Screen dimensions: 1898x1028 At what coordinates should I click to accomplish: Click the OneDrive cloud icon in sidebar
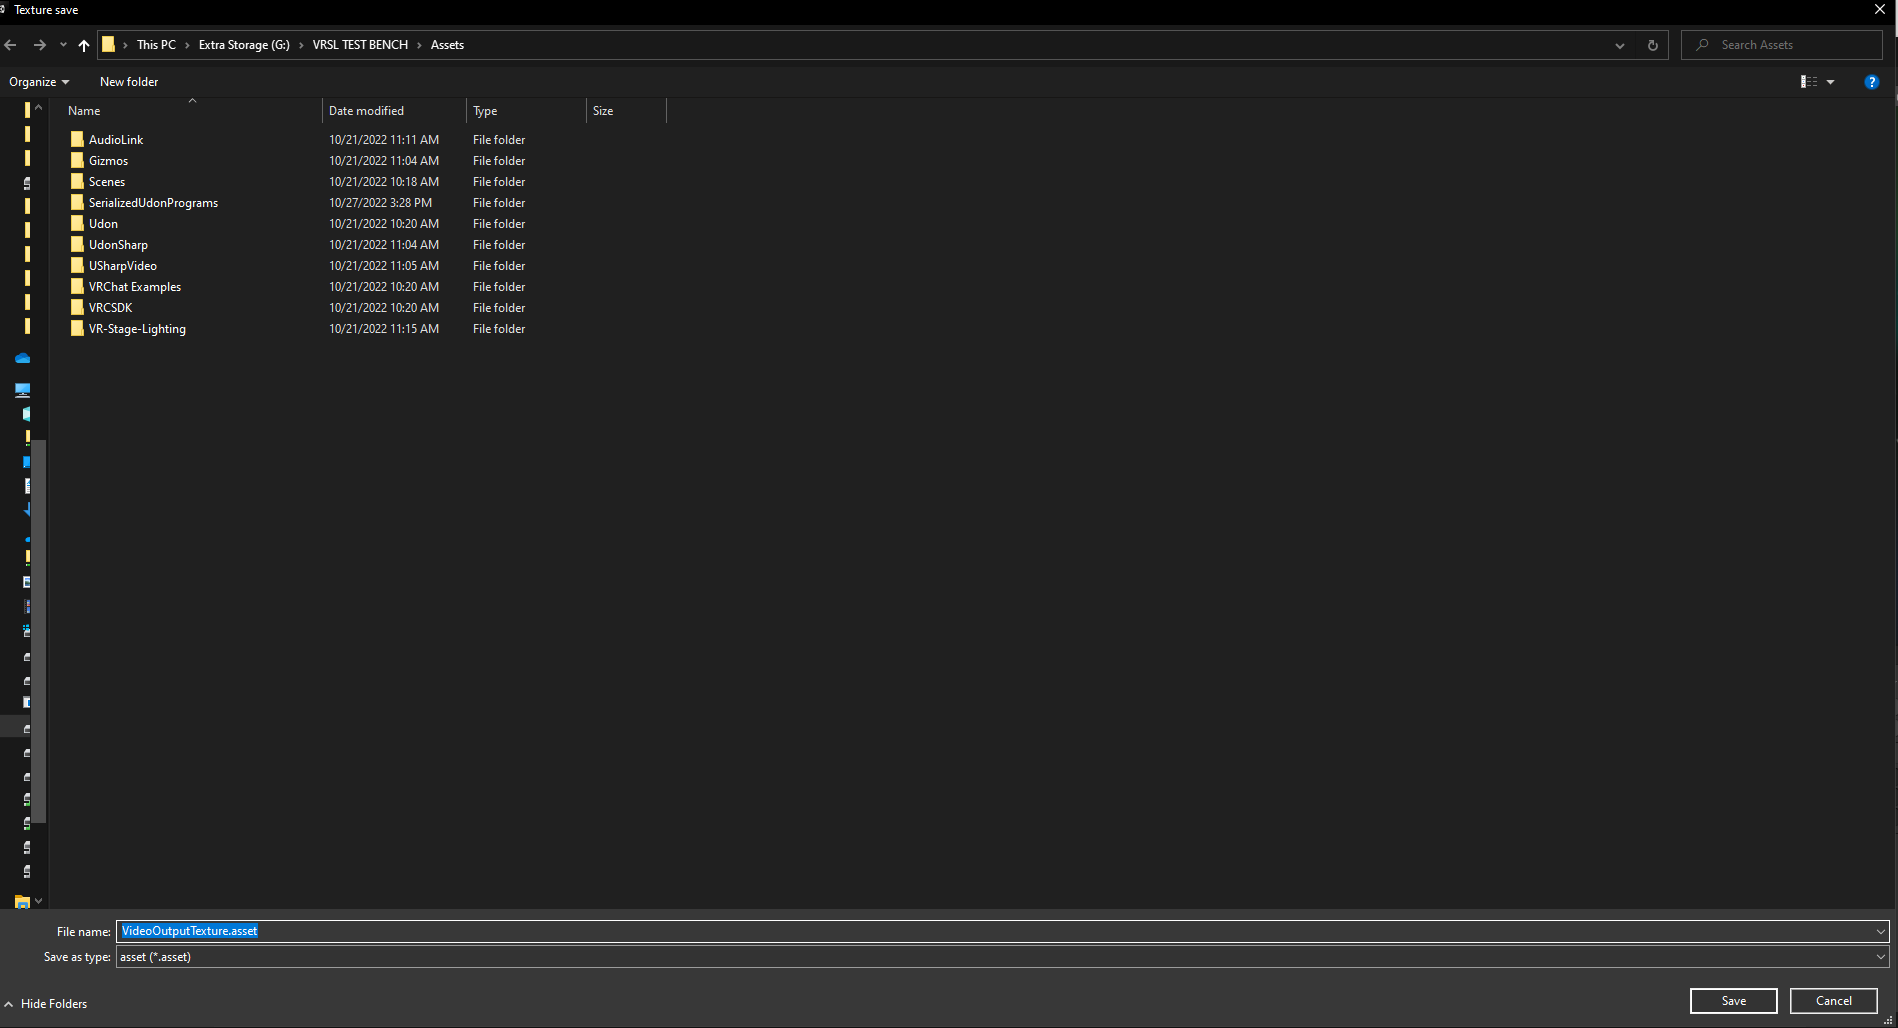point(22,358)
